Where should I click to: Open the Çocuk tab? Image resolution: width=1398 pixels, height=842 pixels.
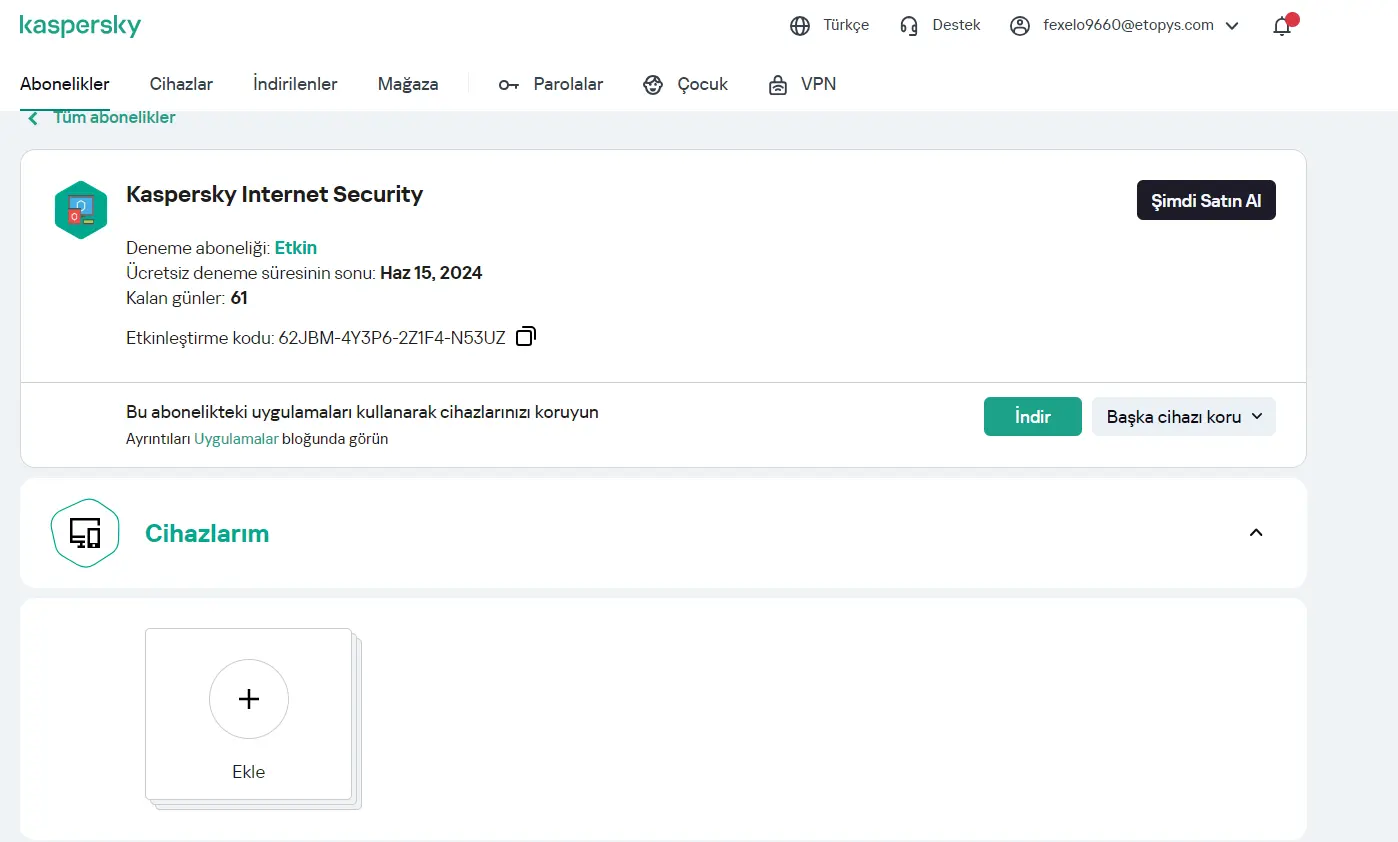703,84
